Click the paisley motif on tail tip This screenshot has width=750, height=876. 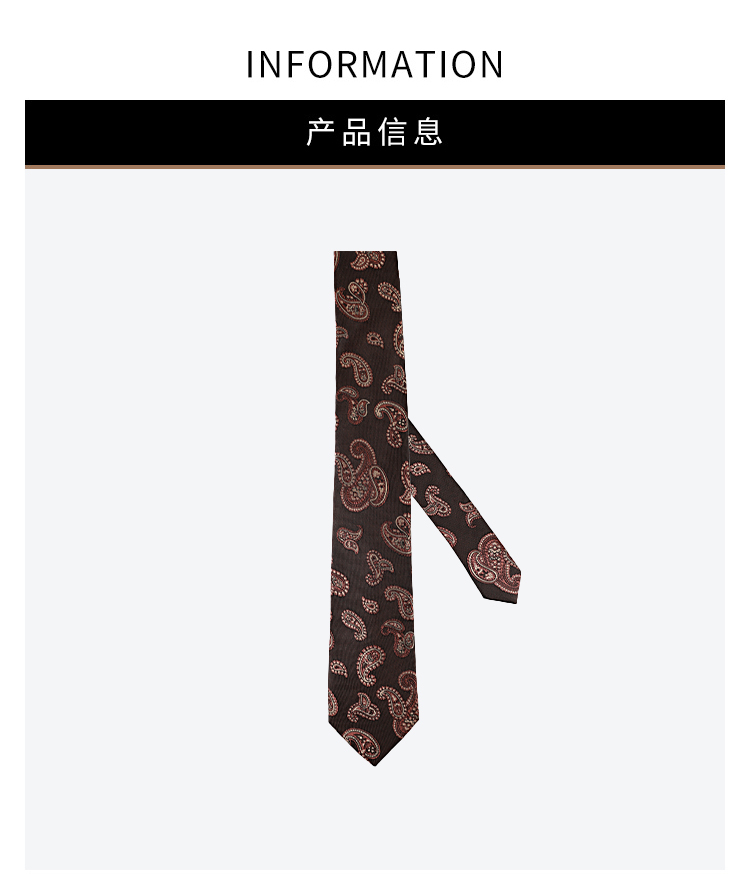(493, 559)
